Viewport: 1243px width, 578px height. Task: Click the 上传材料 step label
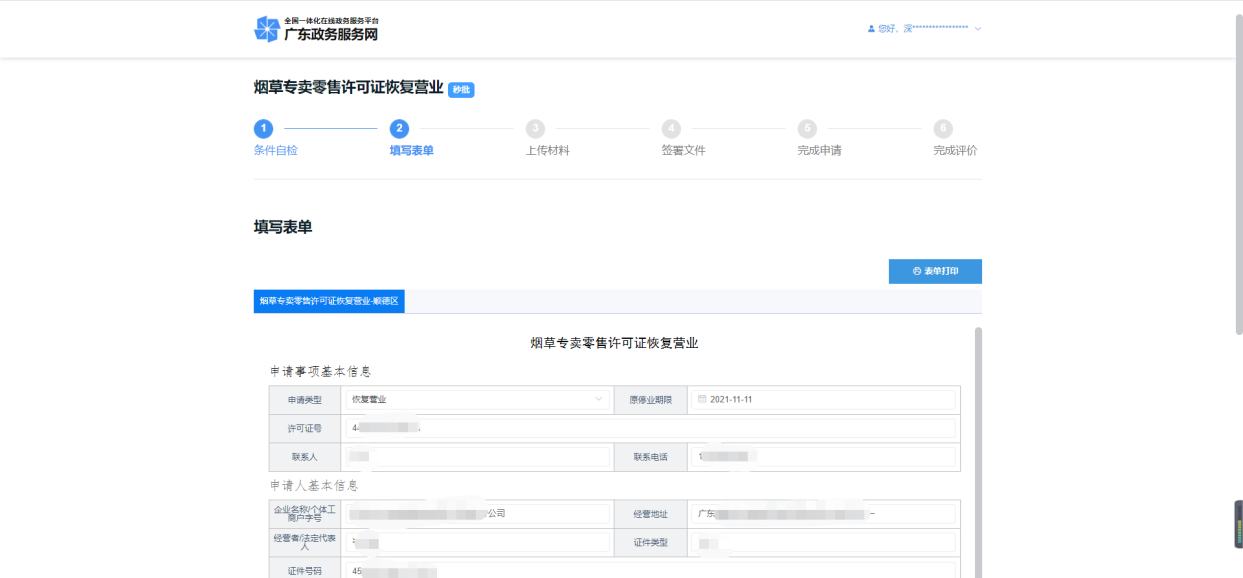click(x=548, y=151)
